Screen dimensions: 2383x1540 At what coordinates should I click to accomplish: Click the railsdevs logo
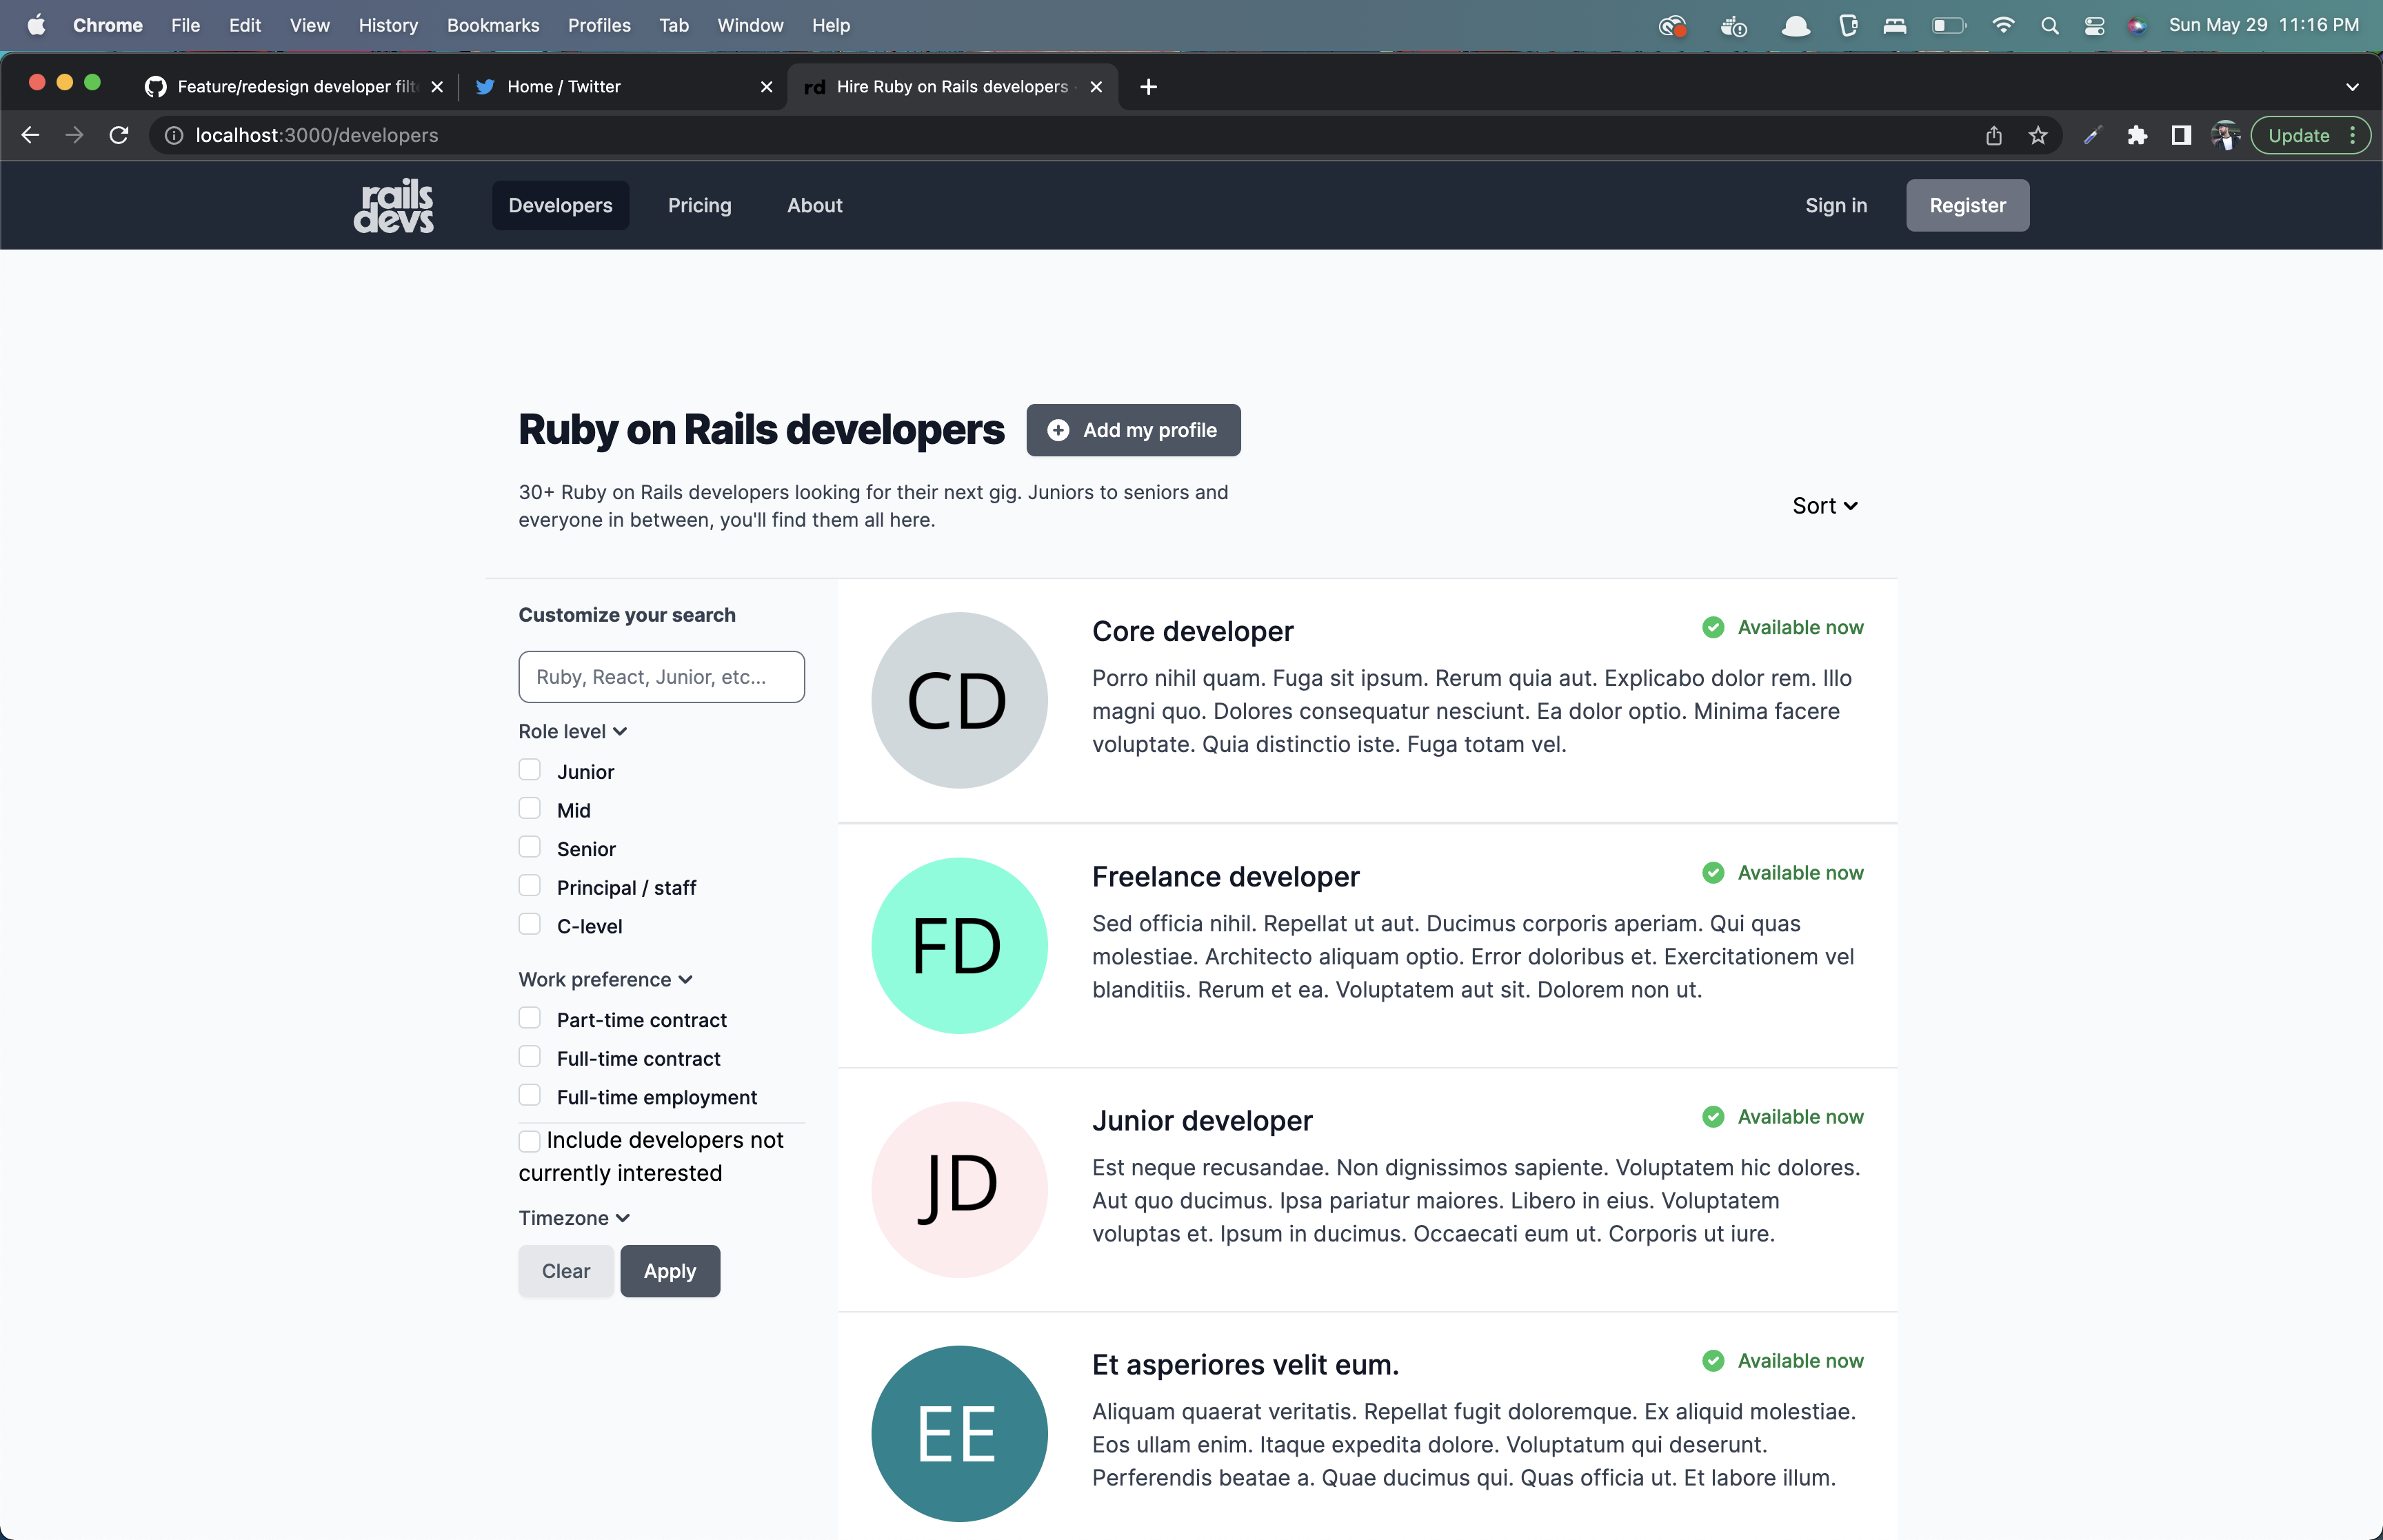click(x=393, y=205)
